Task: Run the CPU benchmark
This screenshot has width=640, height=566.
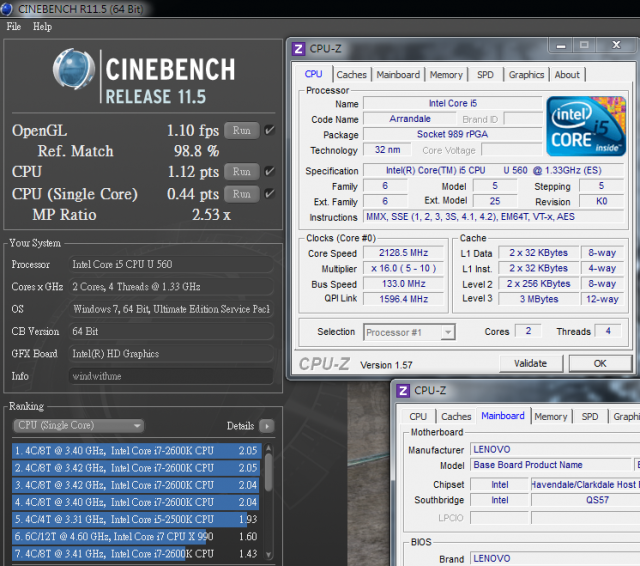Action: tap(242, 171)
